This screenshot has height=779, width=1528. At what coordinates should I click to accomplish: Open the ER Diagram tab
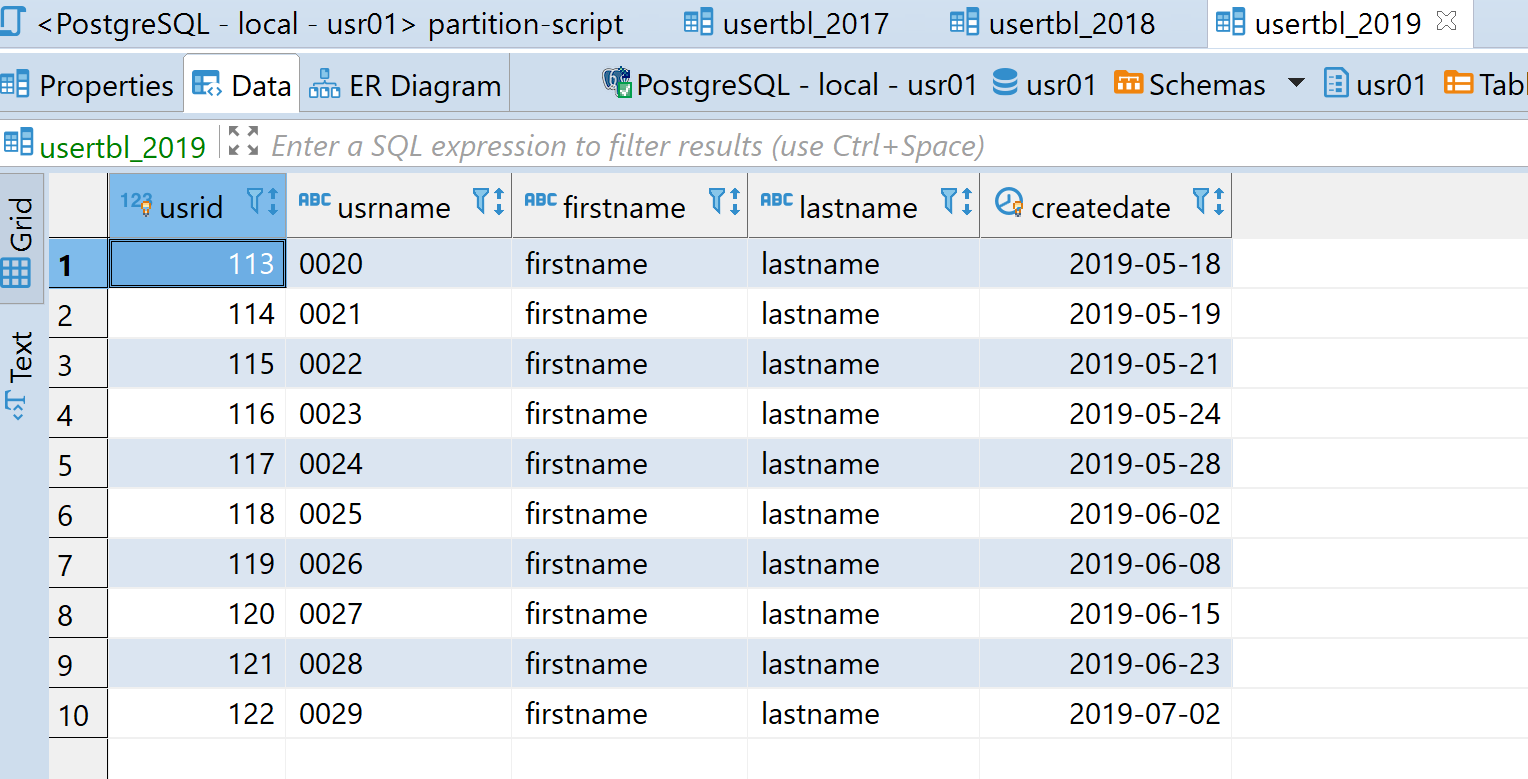click(x=405, y=86)
